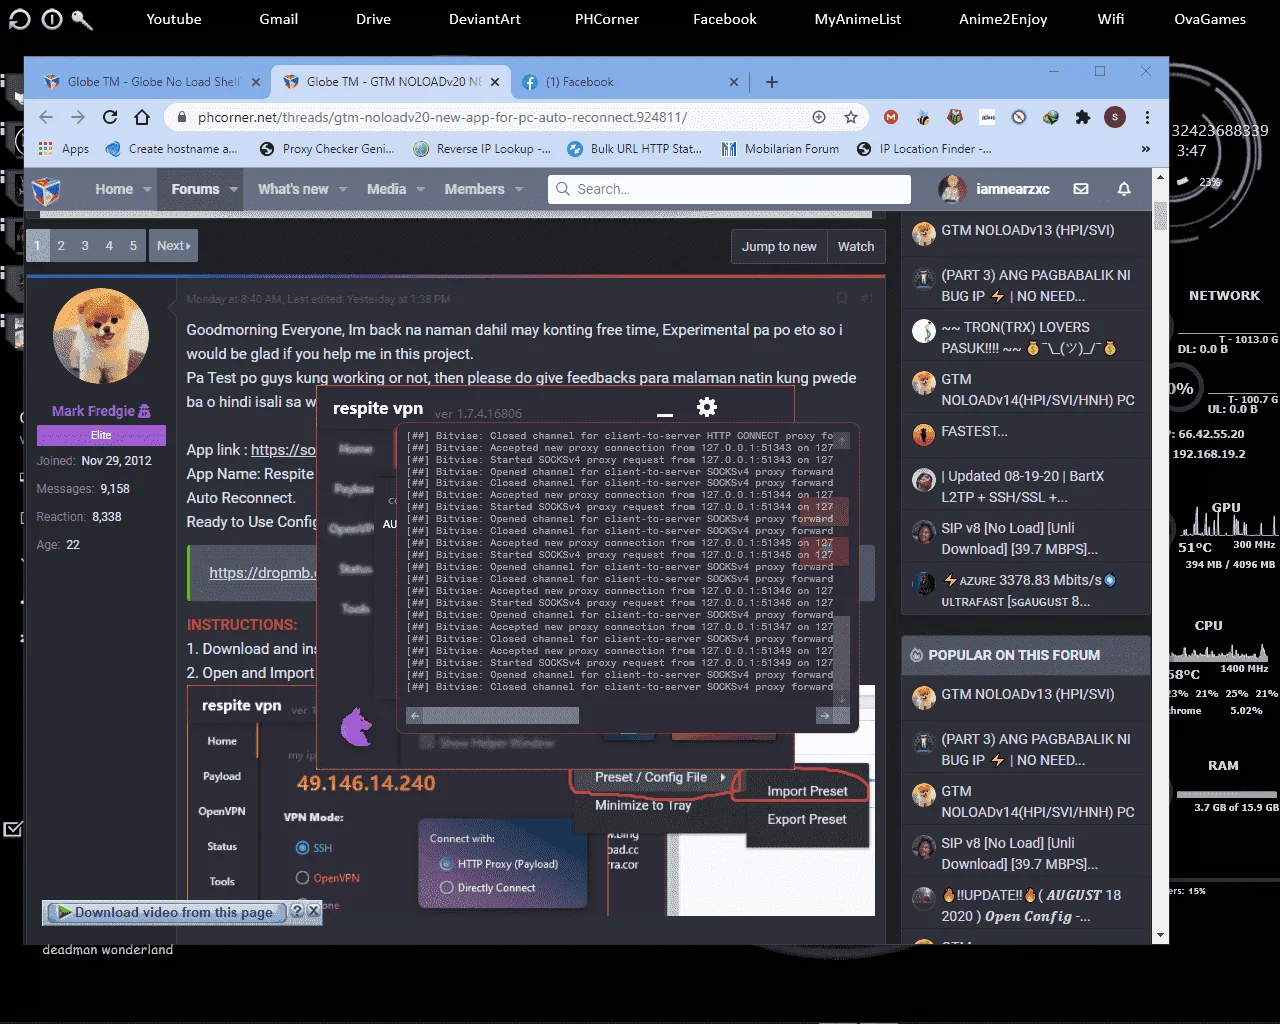Open Mark Fredgie's profile name
The width and height of the screenshot is (1280, 1024).
click(101, 411)
